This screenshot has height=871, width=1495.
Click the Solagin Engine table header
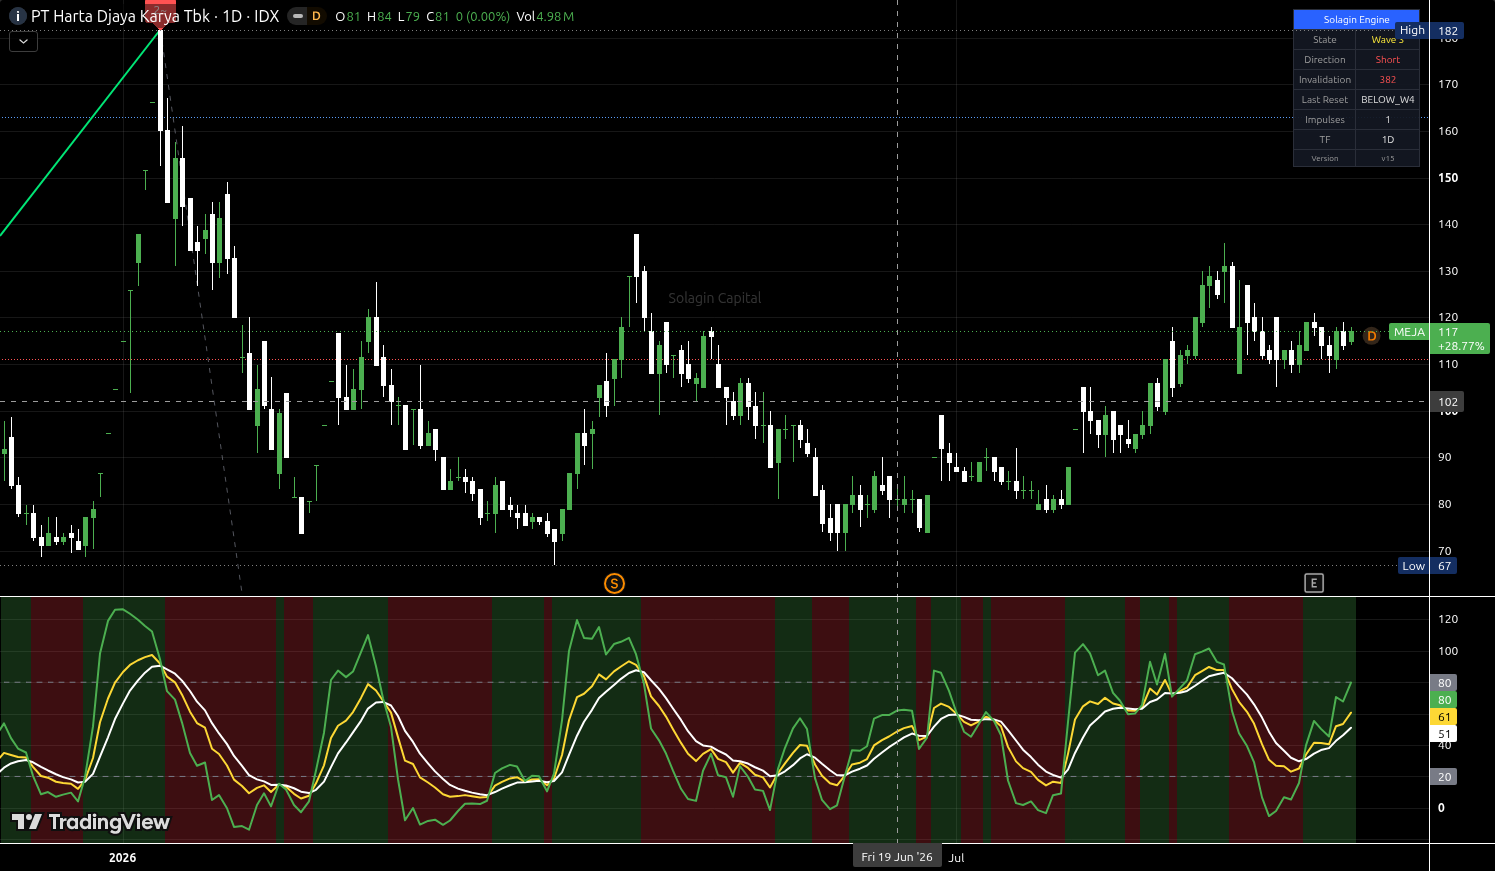1356,20
